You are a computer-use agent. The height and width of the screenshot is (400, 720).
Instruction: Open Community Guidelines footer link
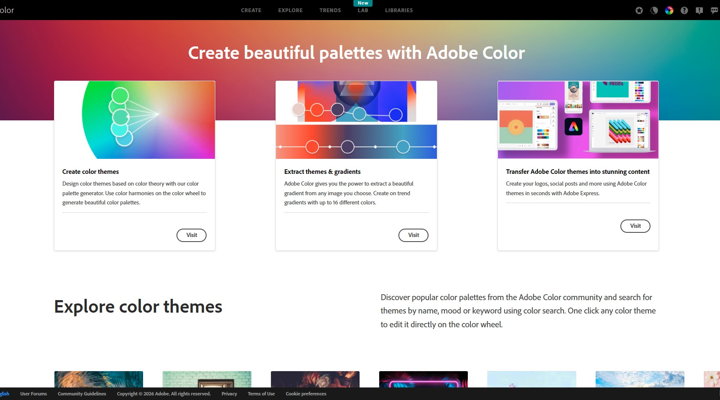point(82,394)
